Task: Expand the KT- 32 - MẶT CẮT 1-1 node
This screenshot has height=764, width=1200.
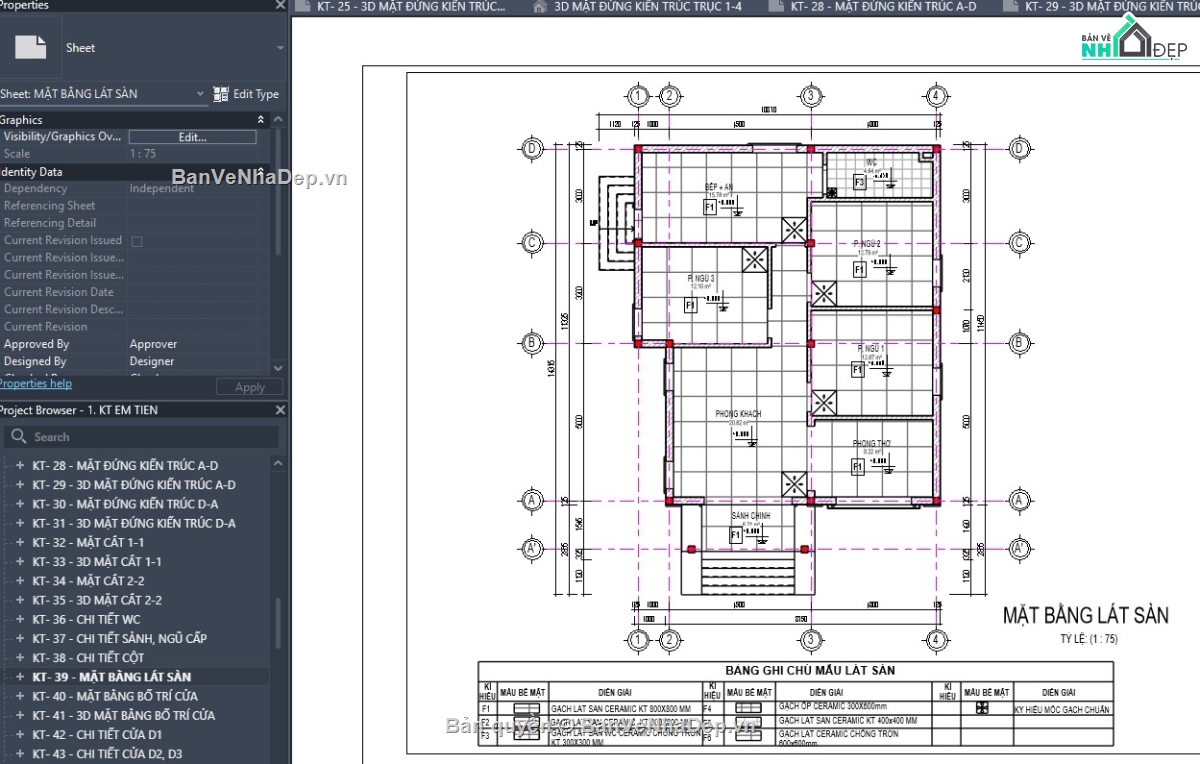Action: point(19,542)
